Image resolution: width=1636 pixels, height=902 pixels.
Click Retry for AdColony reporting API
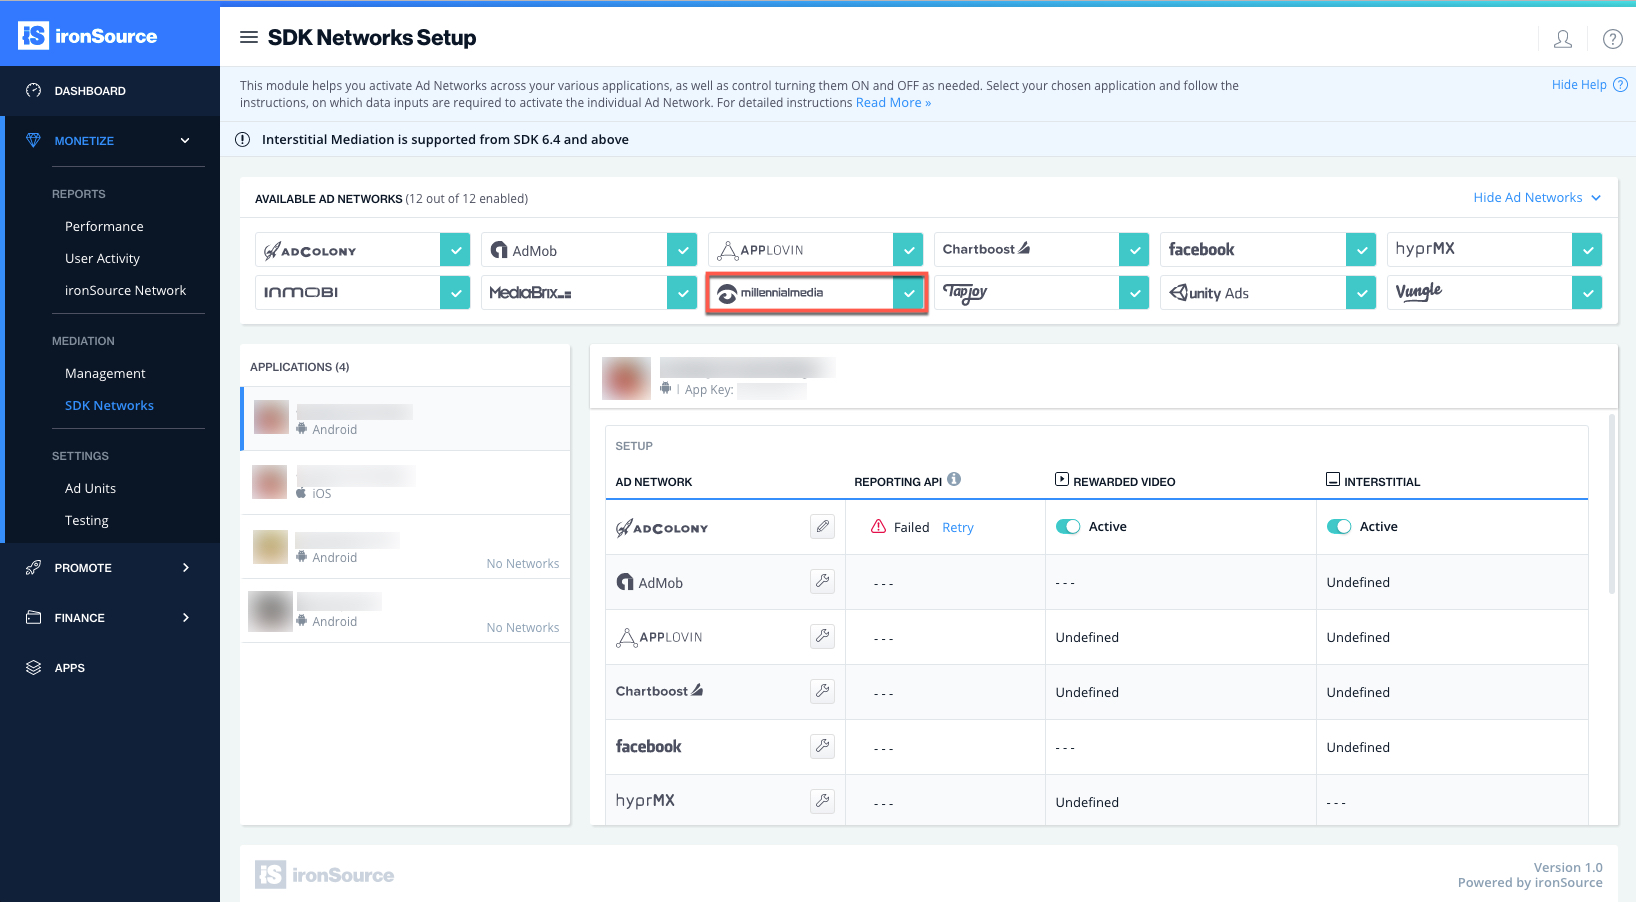point(957,527)
